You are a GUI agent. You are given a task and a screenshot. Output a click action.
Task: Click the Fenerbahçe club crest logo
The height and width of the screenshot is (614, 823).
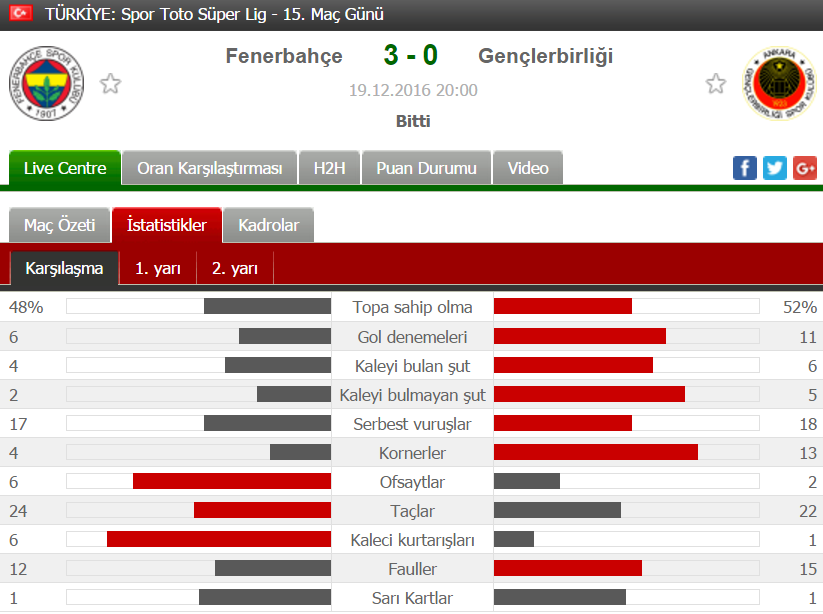point(46,83)
